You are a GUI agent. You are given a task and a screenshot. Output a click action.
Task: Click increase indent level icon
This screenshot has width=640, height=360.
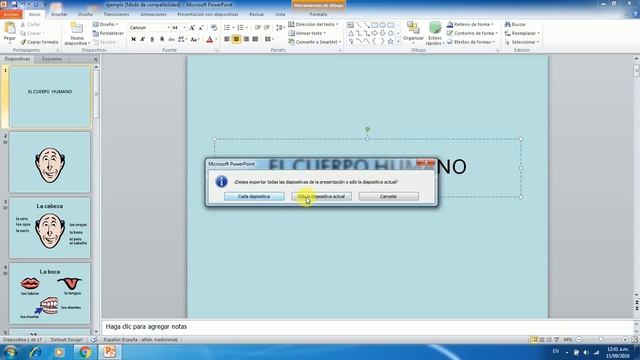267,27
